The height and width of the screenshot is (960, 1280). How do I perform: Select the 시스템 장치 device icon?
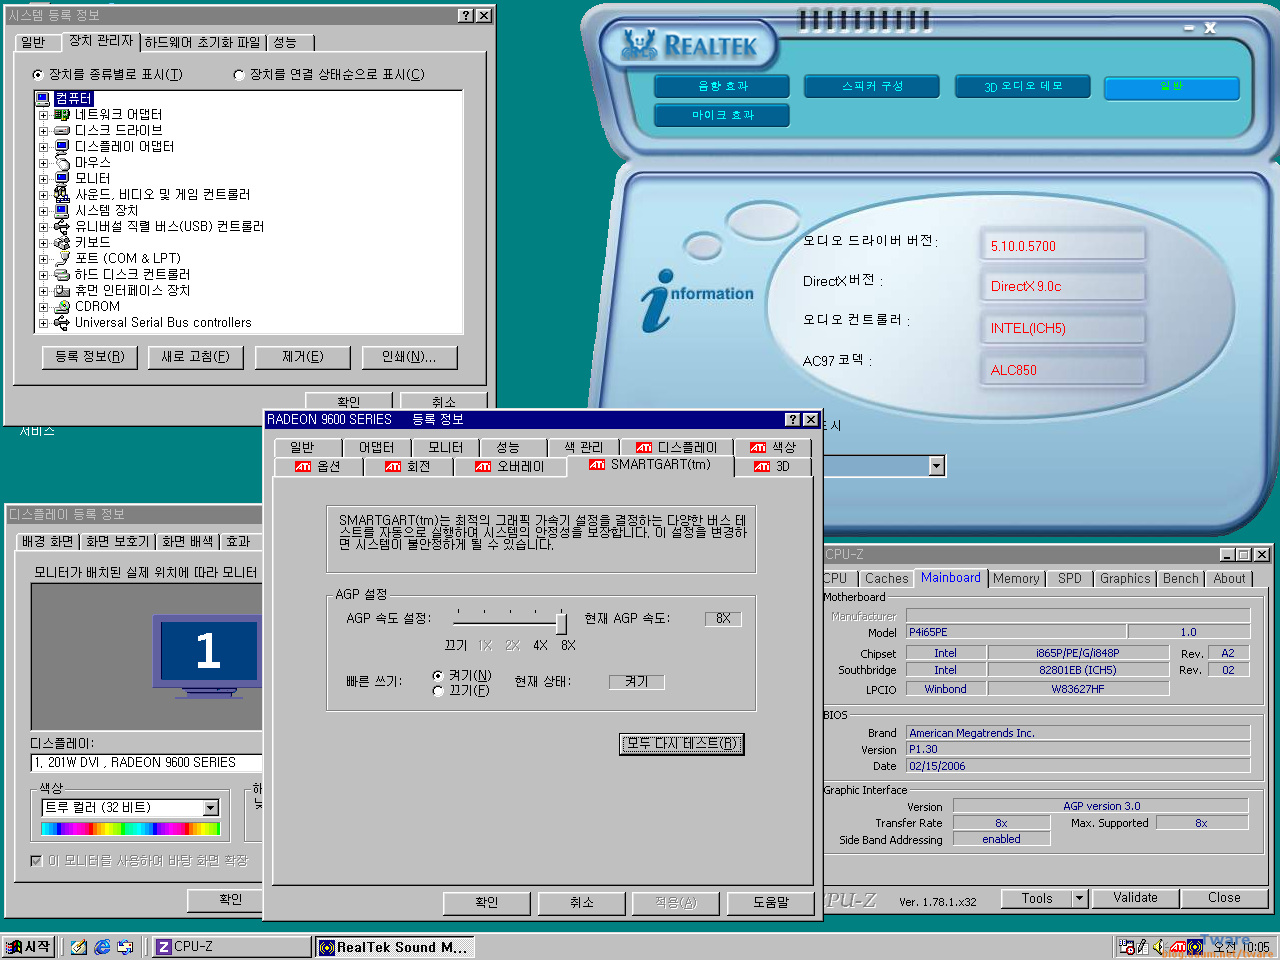pyautogui.click(x=62, y=210)
